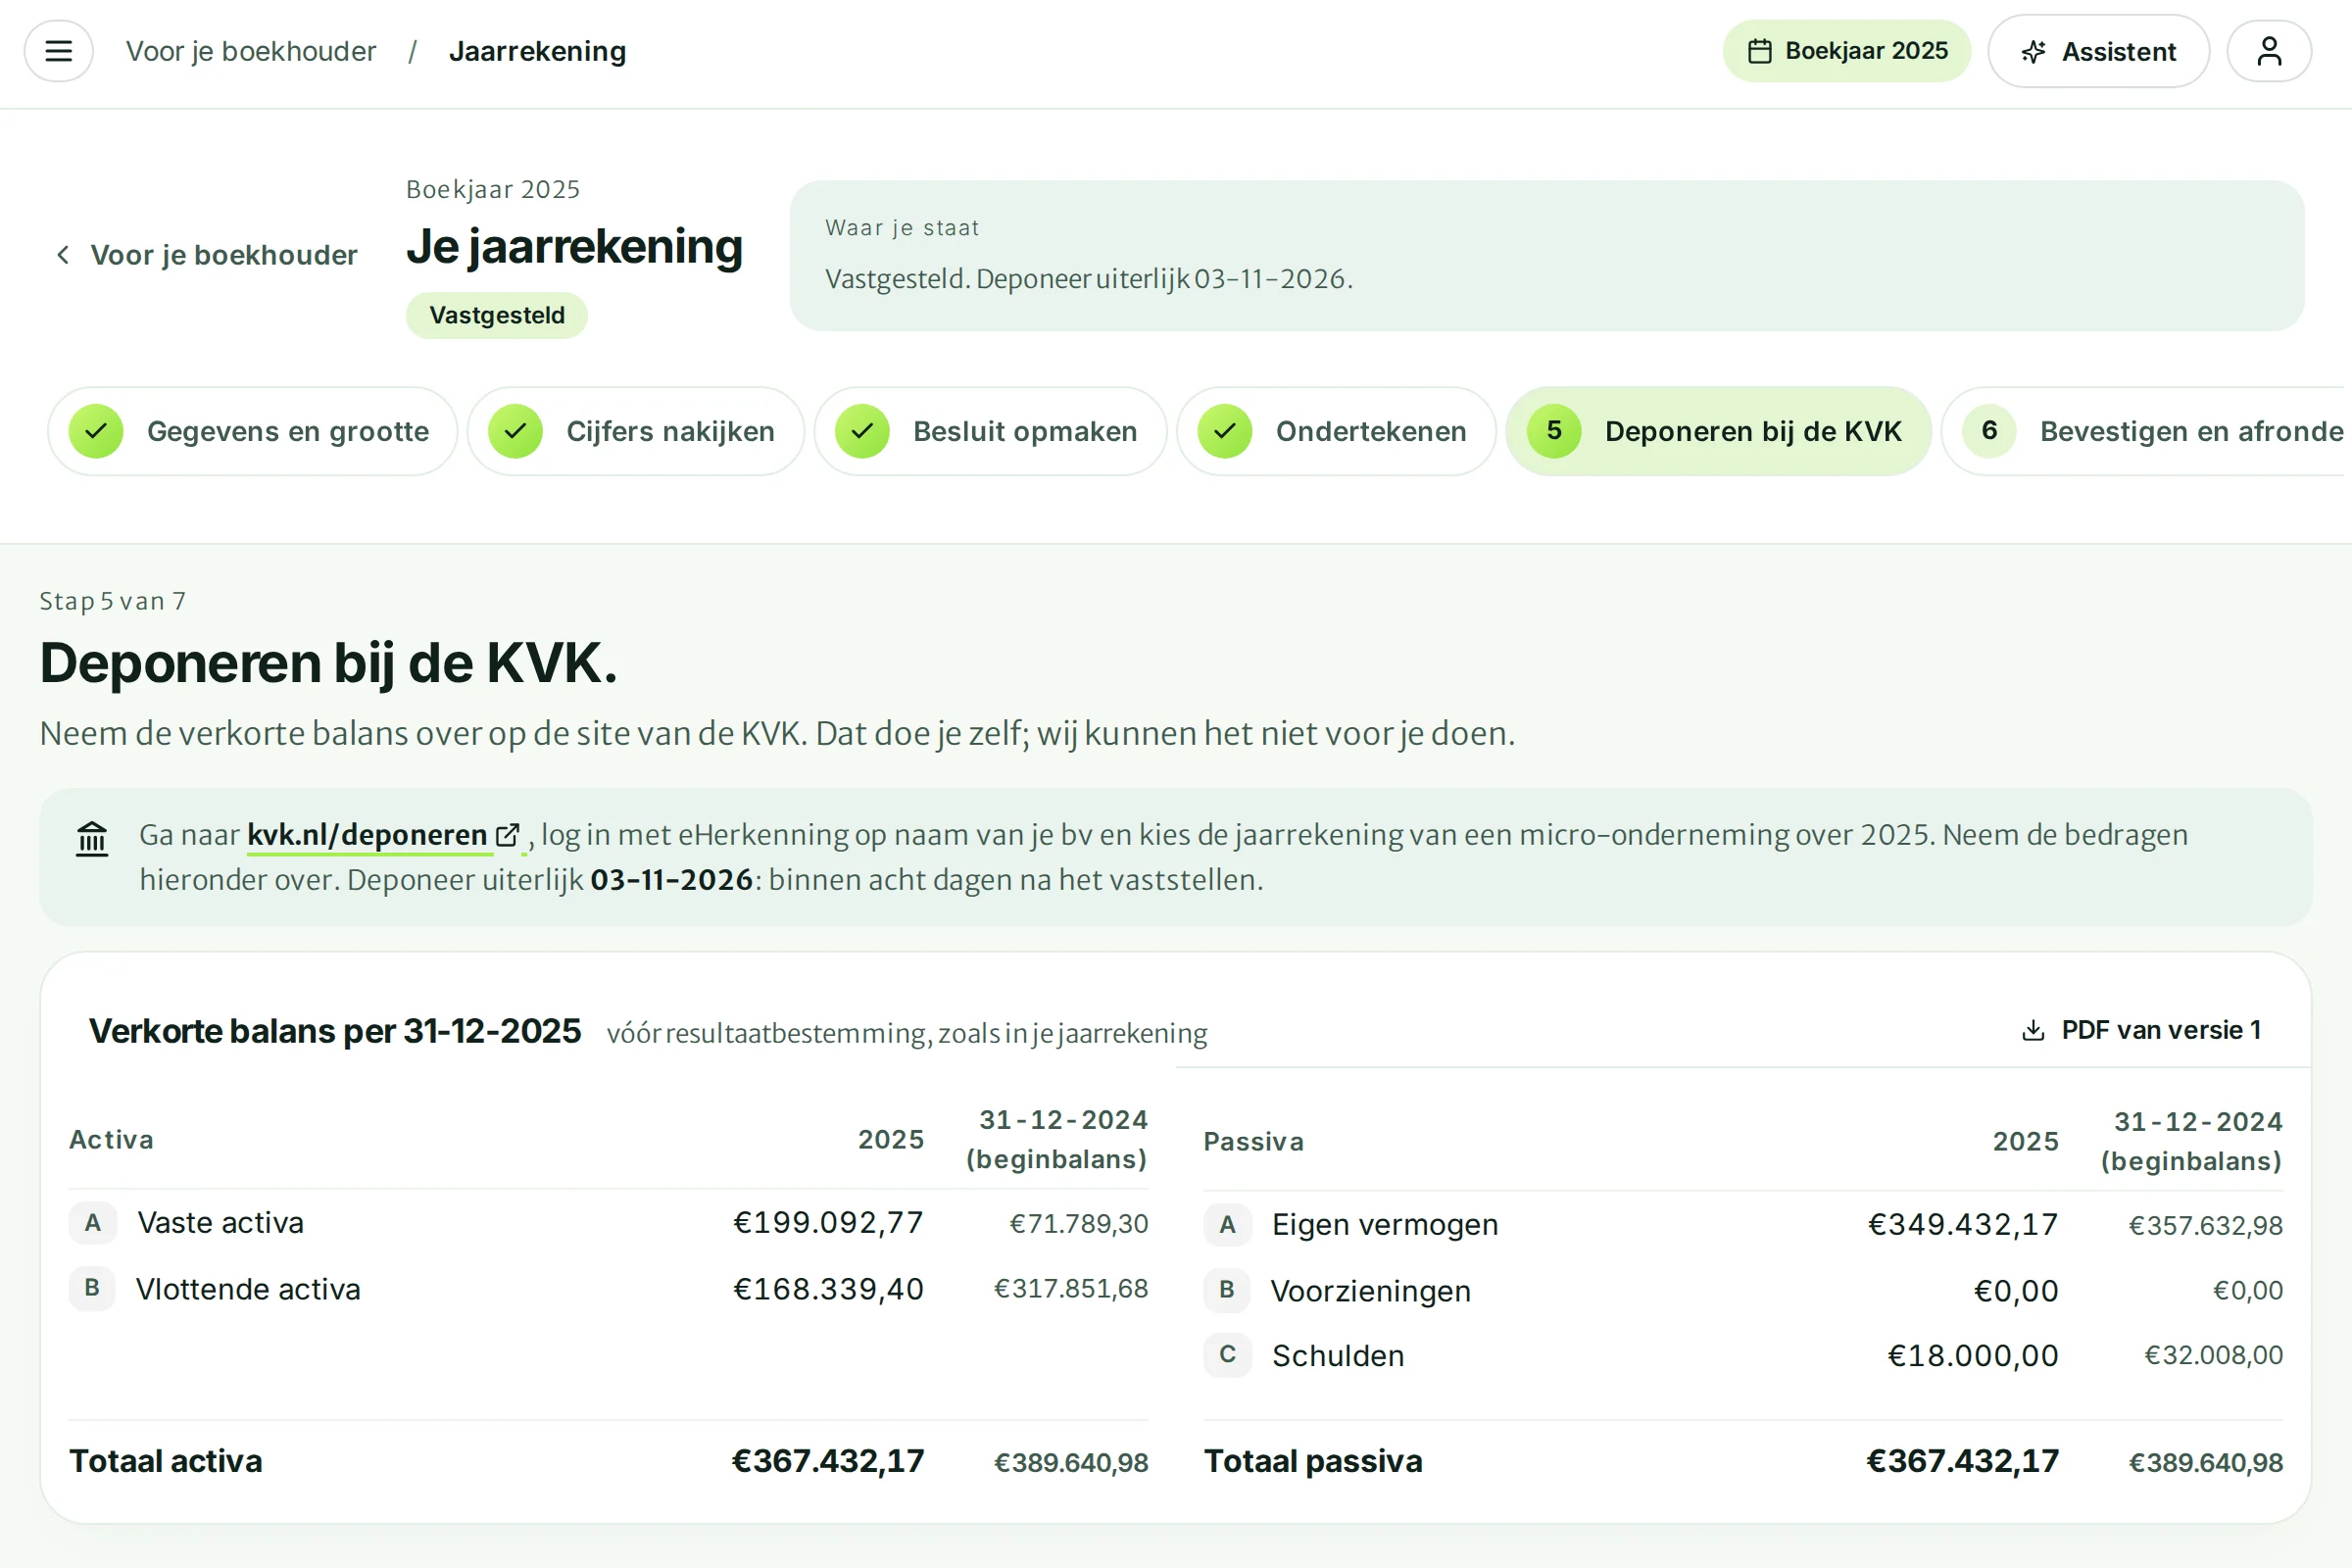This screenshot has height=1568, width=2352.
Task: Select the Schulden beginbalans €32.008,00
Action: point(2214,1355)
